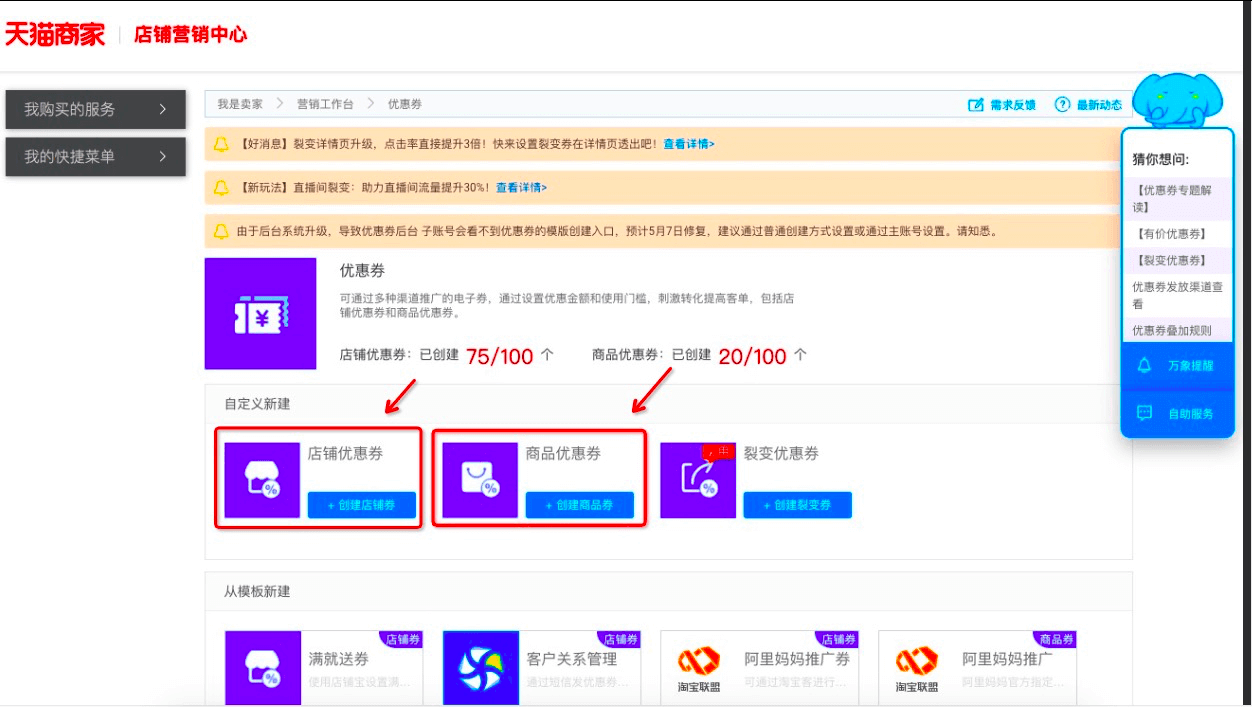This screenshot has width=1252, height=707.
Task: Click the 店铺券 tag on 满就送券 card
Action: [401, 639]
